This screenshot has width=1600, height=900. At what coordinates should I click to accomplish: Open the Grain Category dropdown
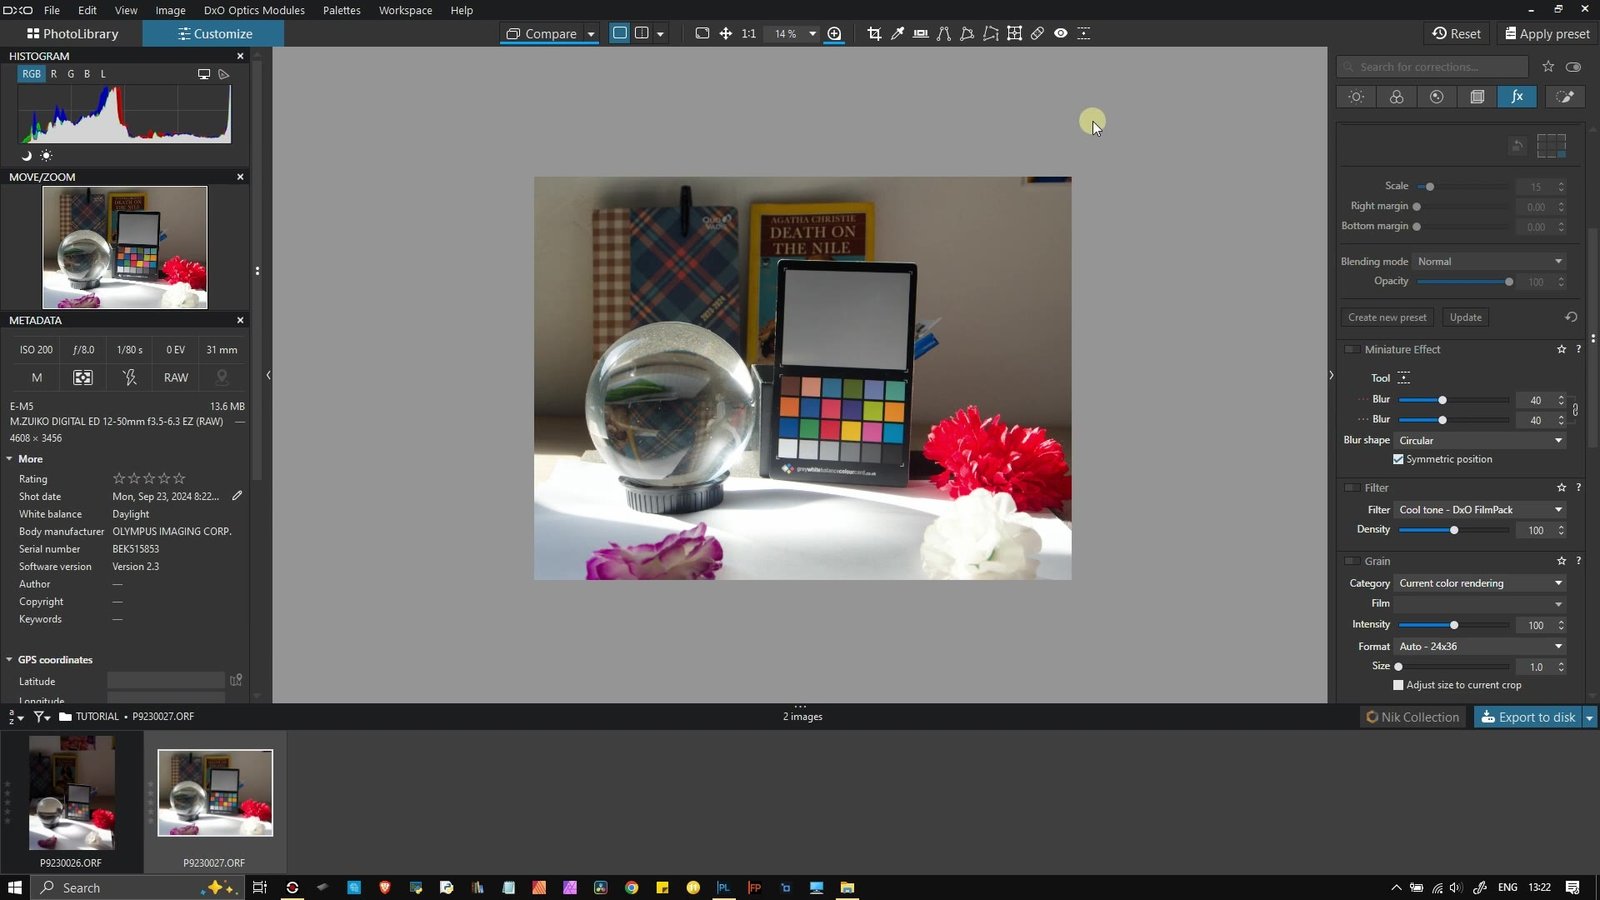click(x=1480, y=583)
